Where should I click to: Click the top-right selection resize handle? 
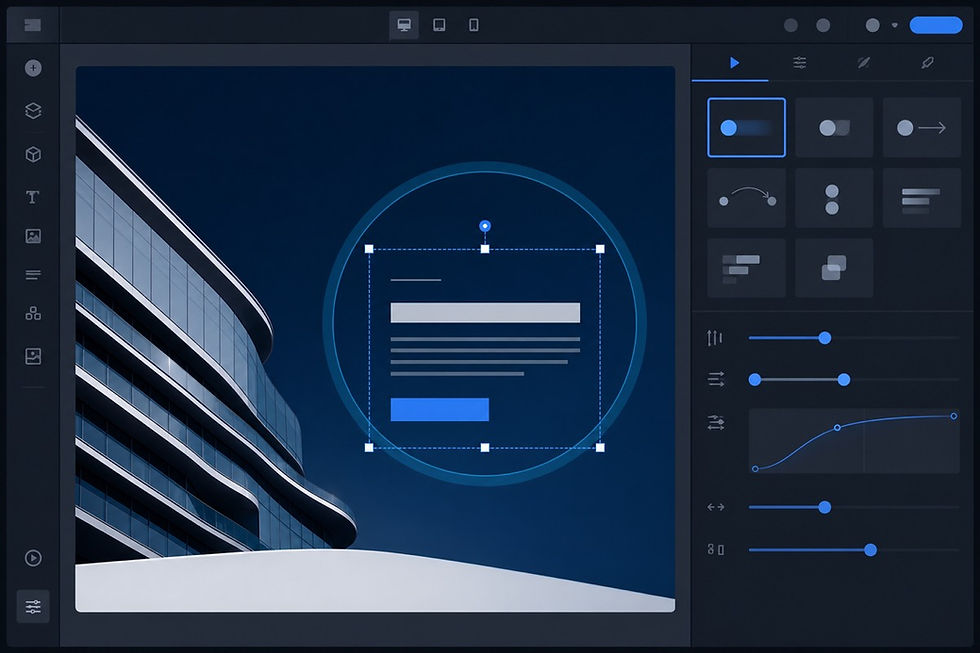pyautogui.click(x=600, y=249)
